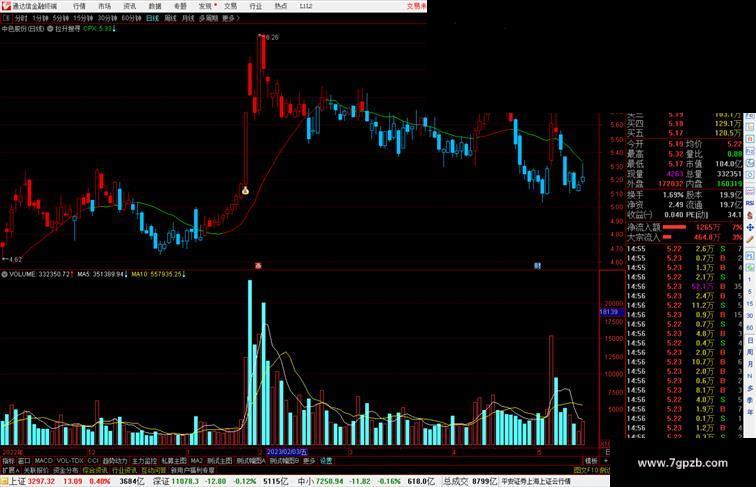
Task: Click the 通达信 app logo icon
Action: pos(5,6)
